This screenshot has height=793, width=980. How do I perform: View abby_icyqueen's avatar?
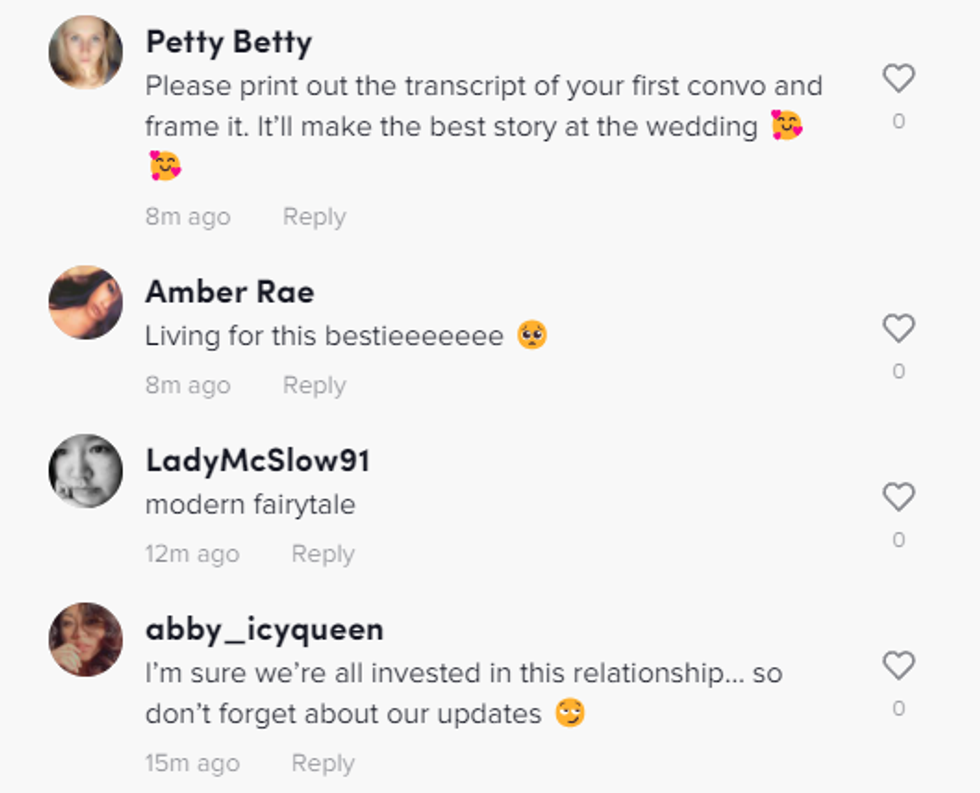(85, 639)
